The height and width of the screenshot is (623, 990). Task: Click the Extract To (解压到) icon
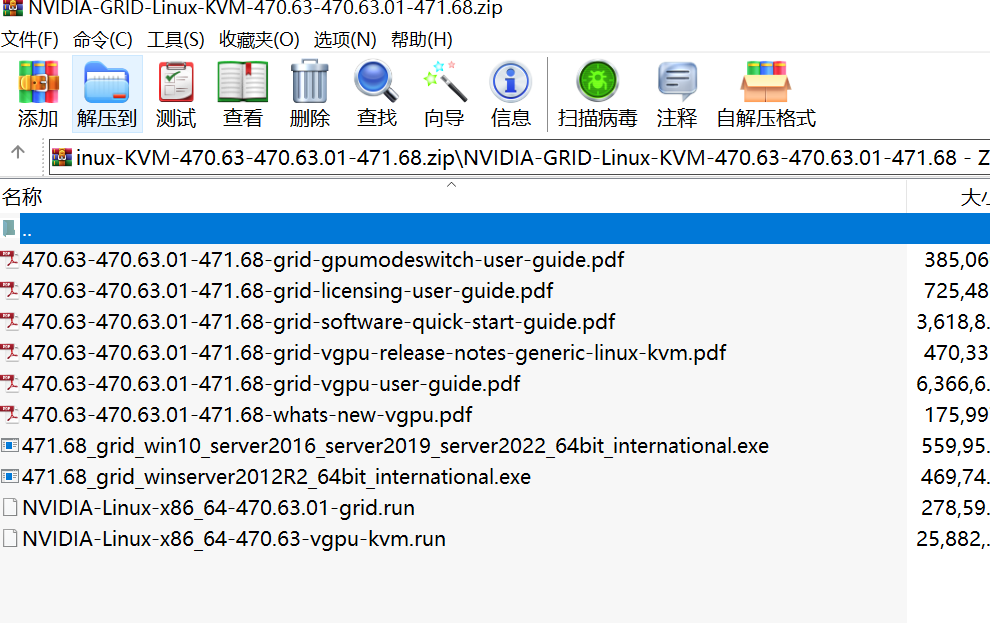point(107,82)
